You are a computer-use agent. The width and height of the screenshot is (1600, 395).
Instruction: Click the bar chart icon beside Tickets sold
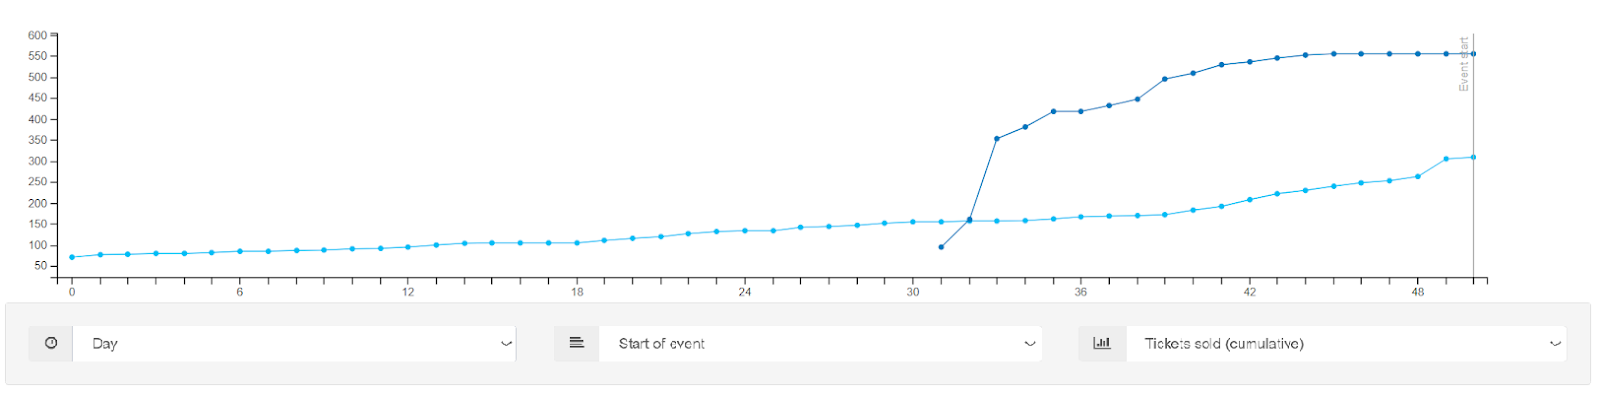1102,343
